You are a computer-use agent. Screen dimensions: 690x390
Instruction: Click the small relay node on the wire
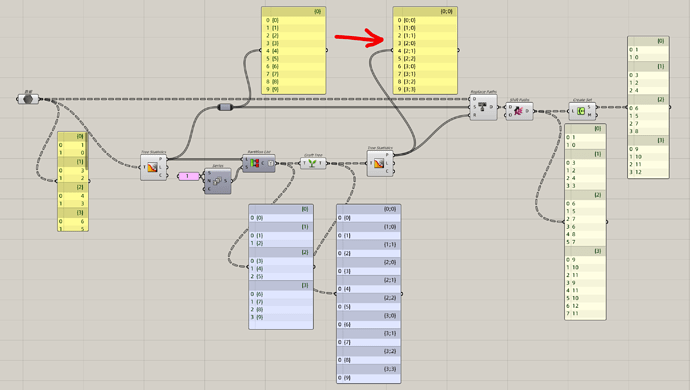click(225, 107)
